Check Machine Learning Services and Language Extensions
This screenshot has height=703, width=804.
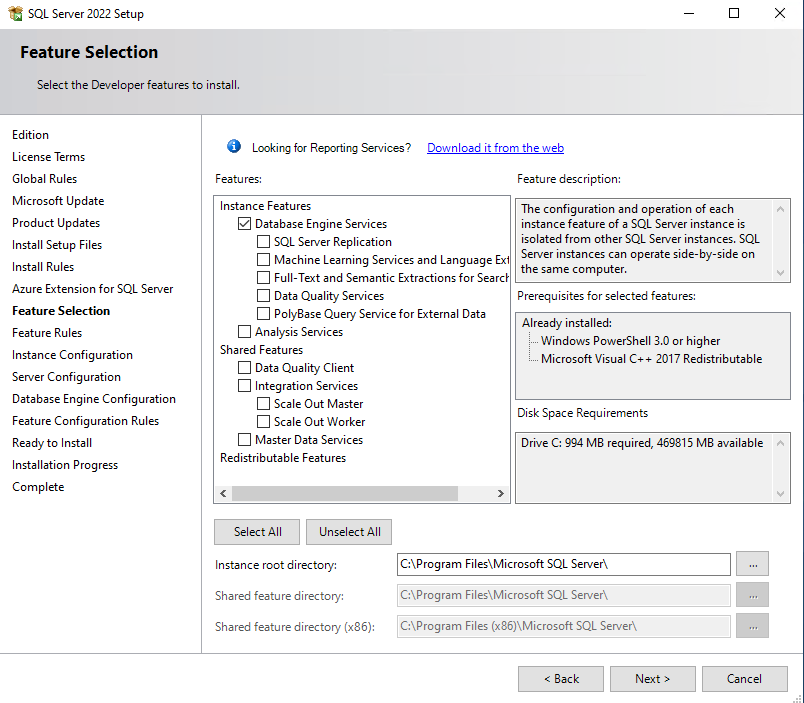click(263, 259)
